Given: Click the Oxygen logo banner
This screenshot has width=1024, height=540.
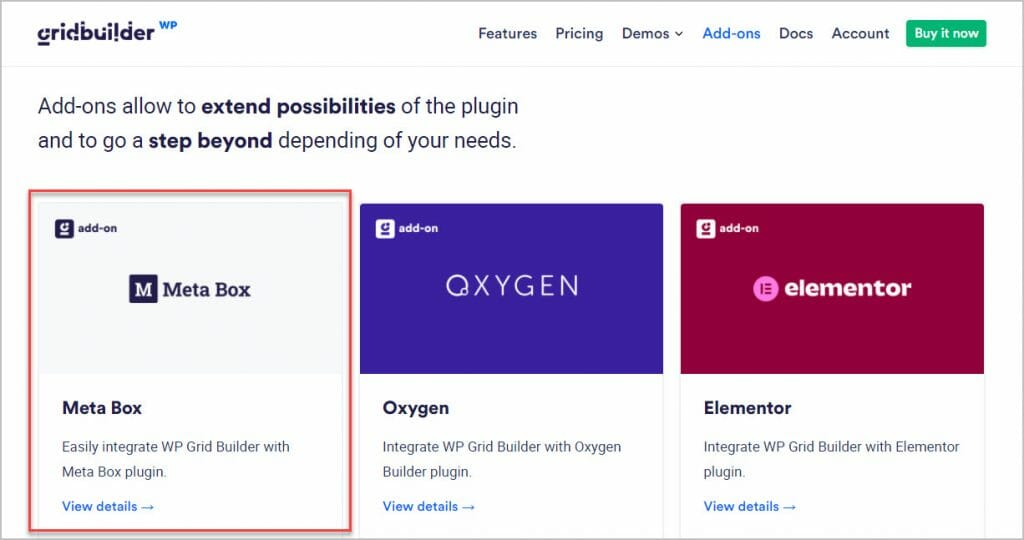Looking at the screenshot, I should coord(511,288).
